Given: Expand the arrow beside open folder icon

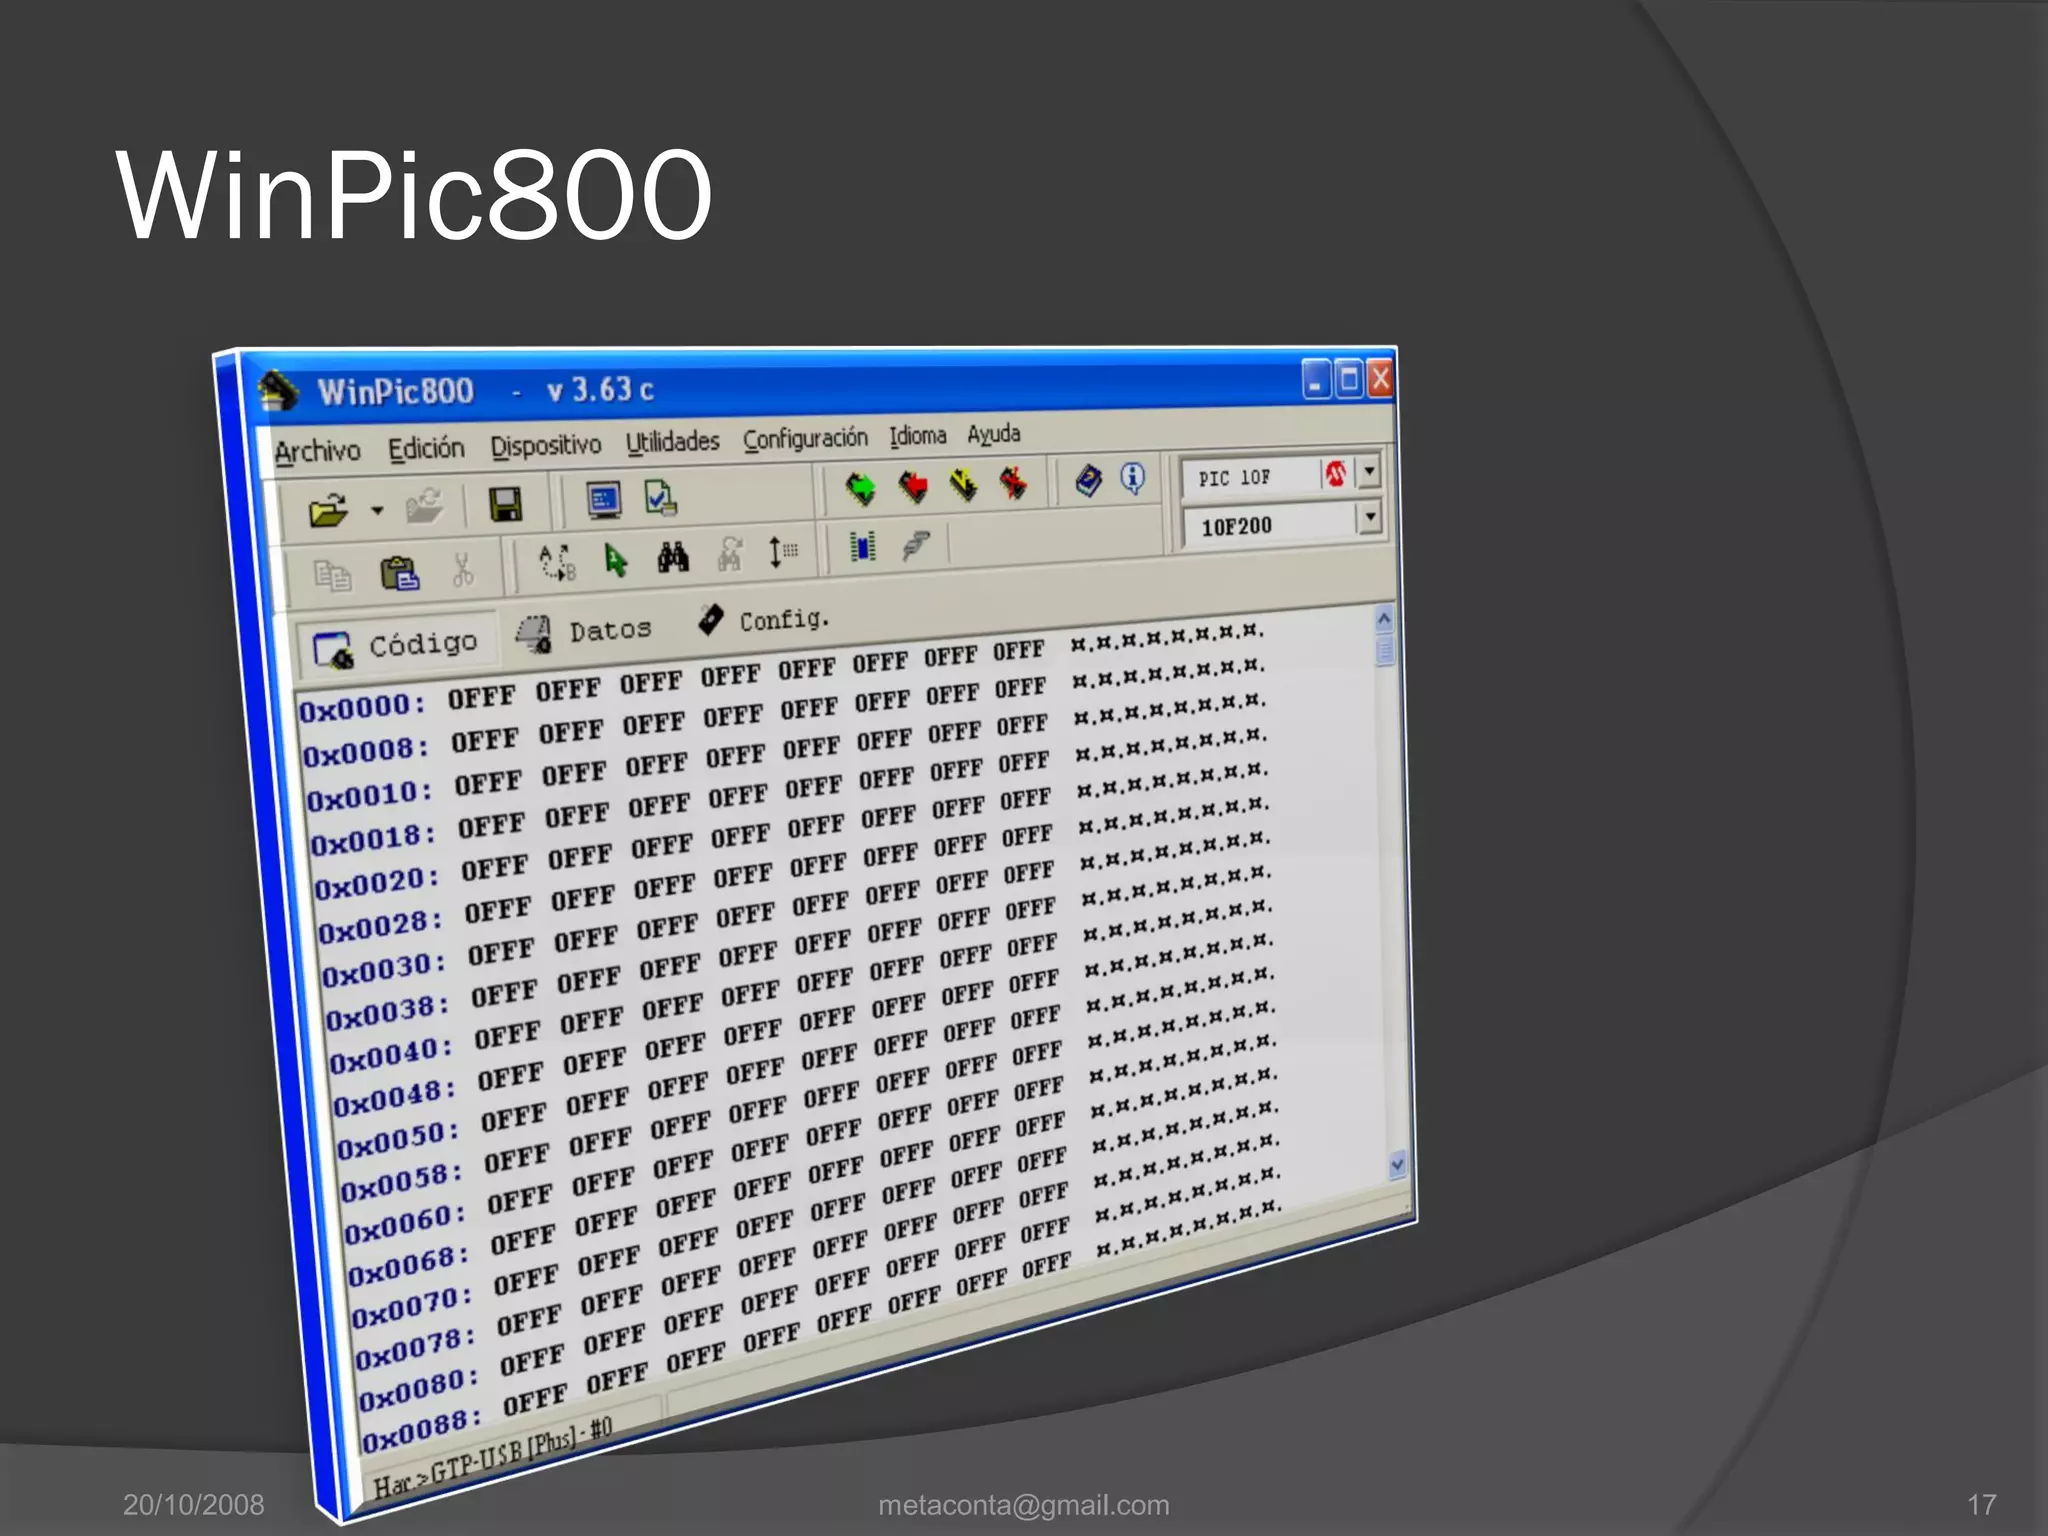Looking at the screenshot, I should click(377, 510).
